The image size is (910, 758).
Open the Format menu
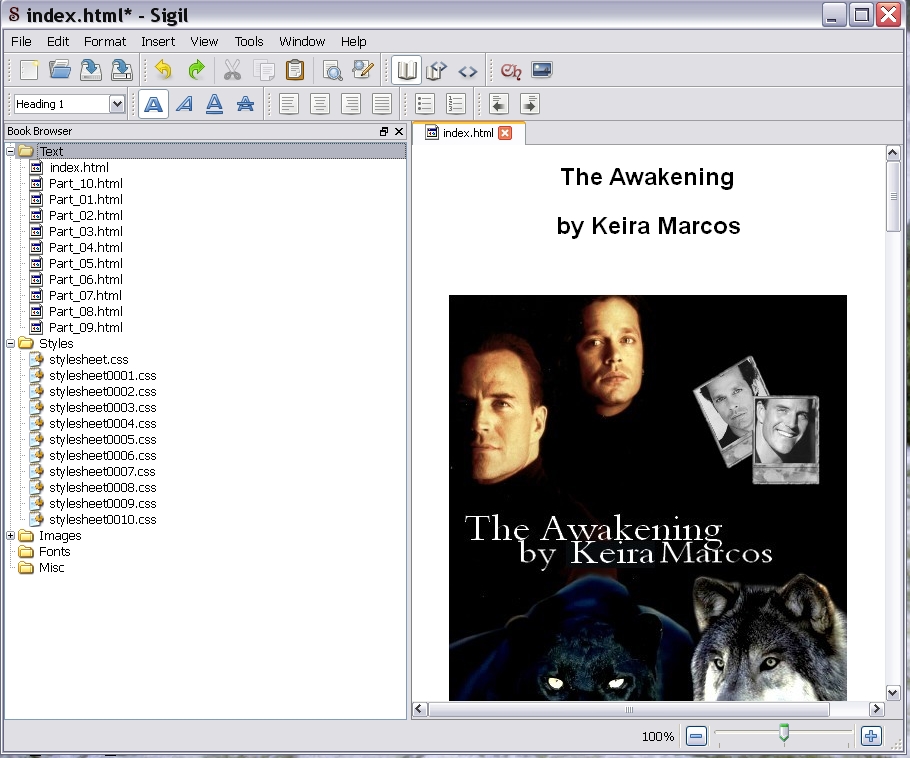[105, 42]
